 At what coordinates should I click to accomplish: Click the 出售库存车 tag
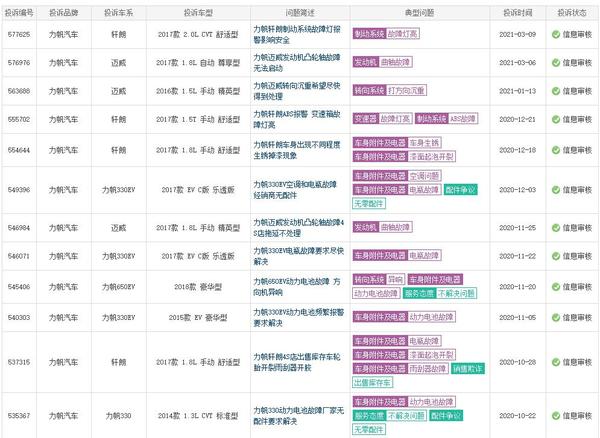click(x=371, y=382)
